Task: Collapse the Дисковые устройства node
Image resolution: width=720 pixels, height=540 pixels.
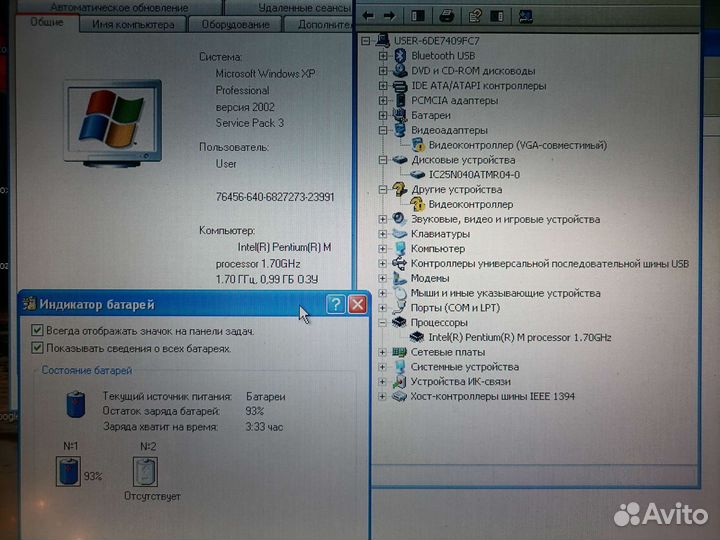Action: point(382,160)
